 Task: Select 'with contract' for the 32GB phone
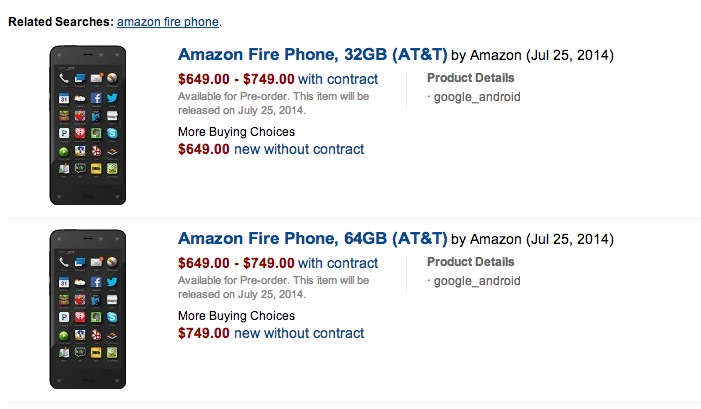click(339, 79)
